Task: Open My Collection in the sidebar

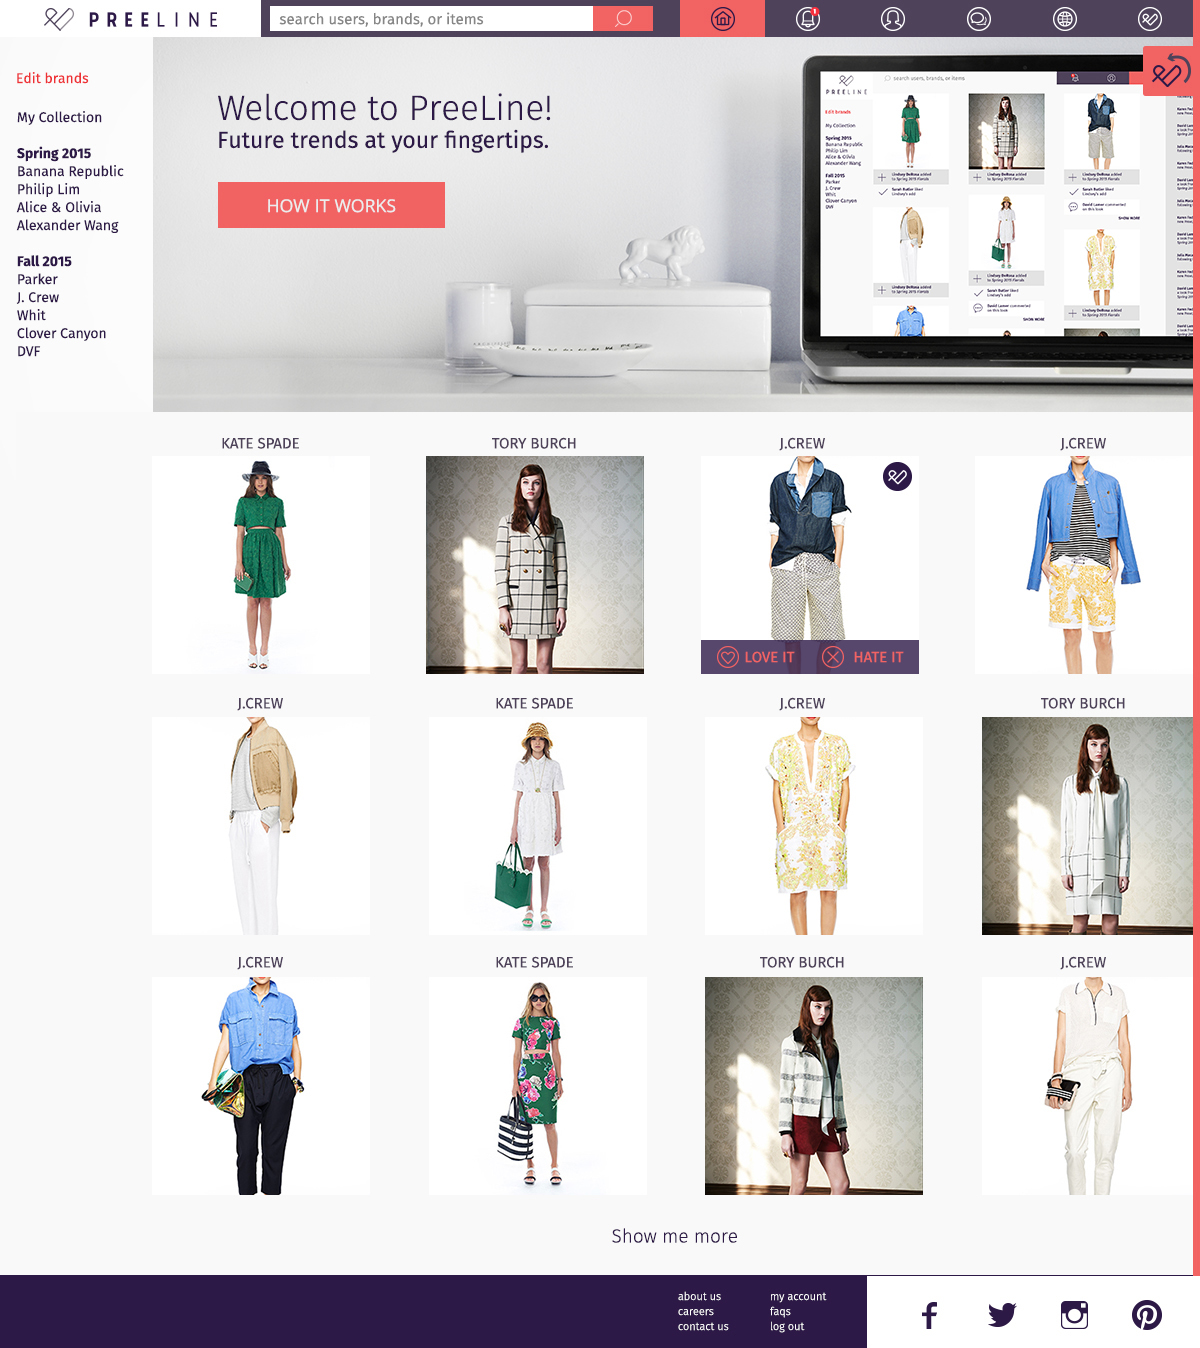Action: 59,117
